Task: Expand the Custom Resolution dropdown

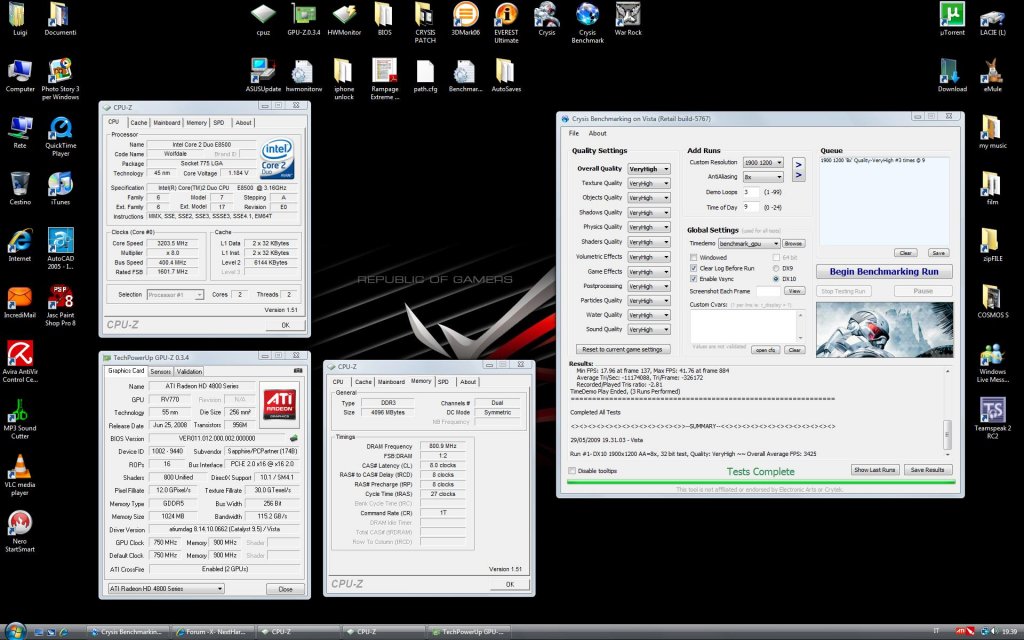Action: [x=763, y=163]
